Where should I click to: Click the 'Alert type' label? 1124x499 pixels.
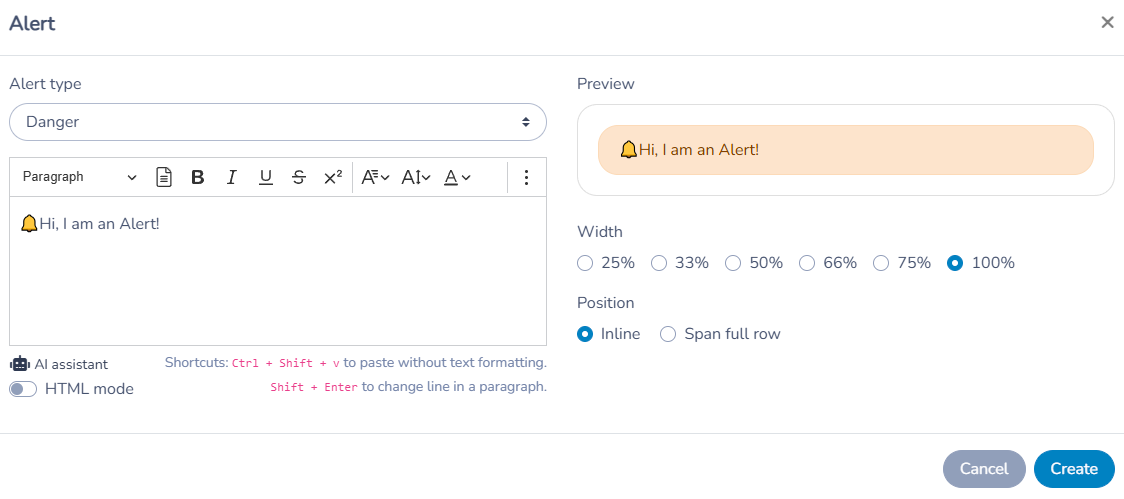pyautogui.click(x=45, y=84)
